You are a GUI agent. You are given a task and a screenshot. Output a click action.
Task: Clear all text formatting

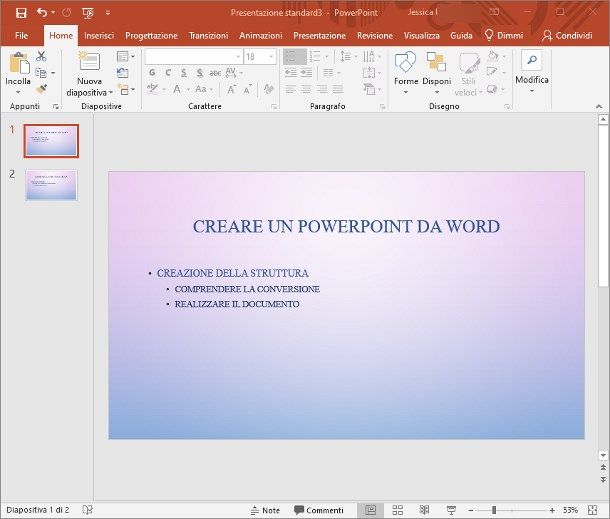coord(268,89)
